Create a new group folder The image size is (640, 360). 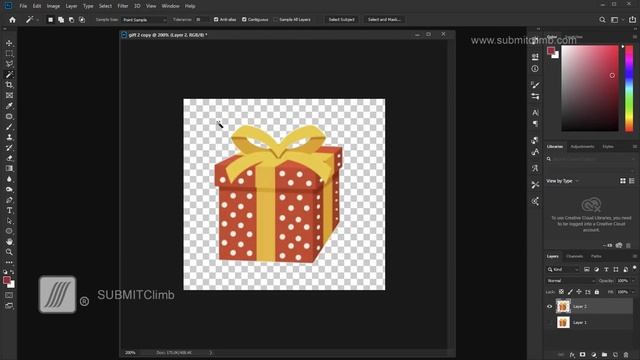tap(604, 355)
